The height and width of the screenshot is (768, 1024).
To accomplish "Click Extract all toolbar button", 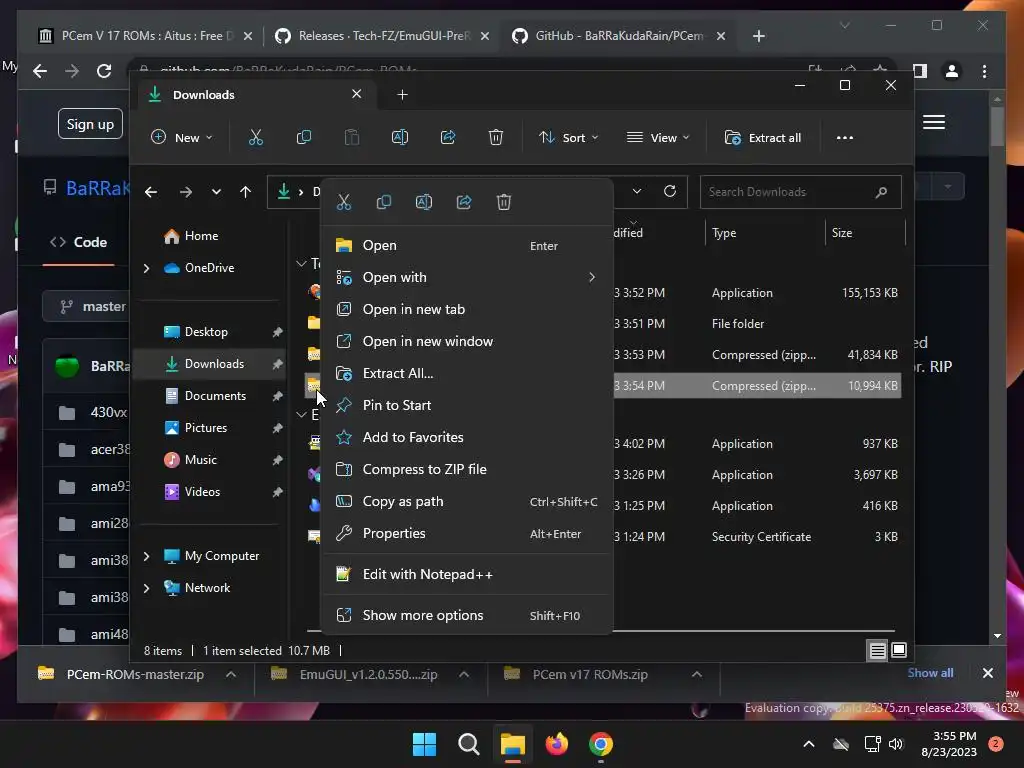I will (763, 138).
